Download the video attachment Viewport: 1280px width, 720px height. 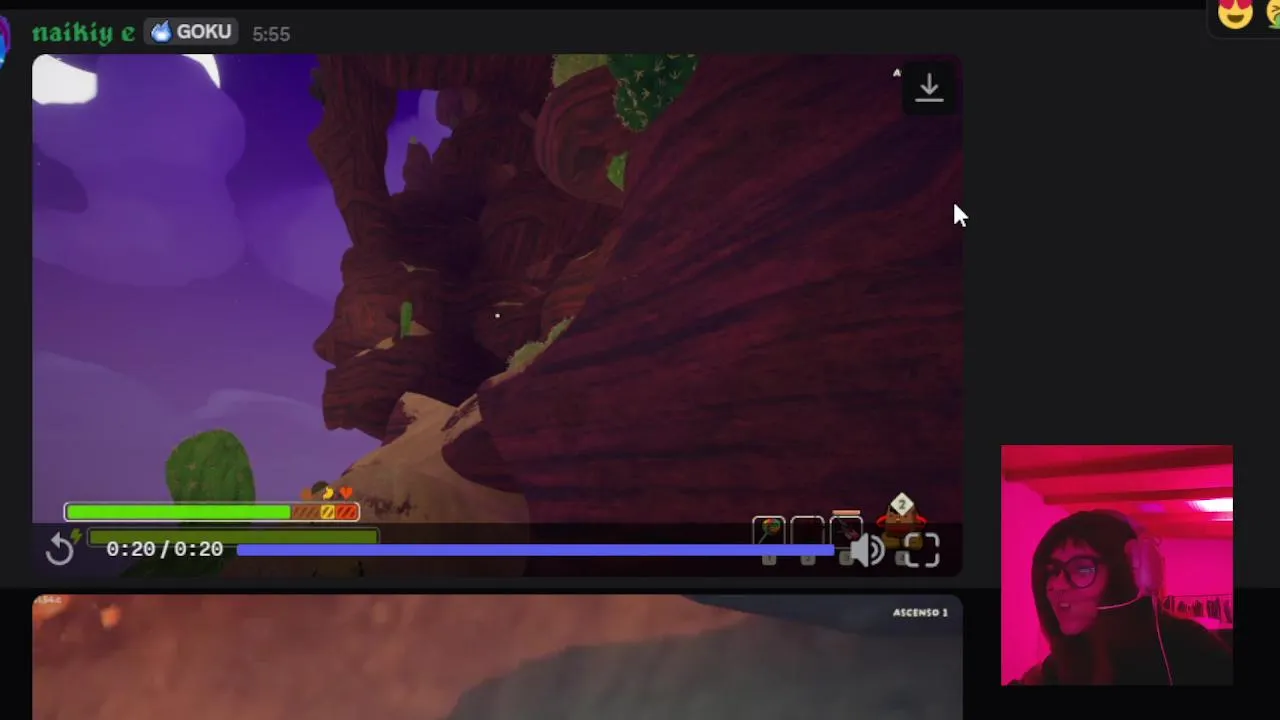(x=929, y=88)
